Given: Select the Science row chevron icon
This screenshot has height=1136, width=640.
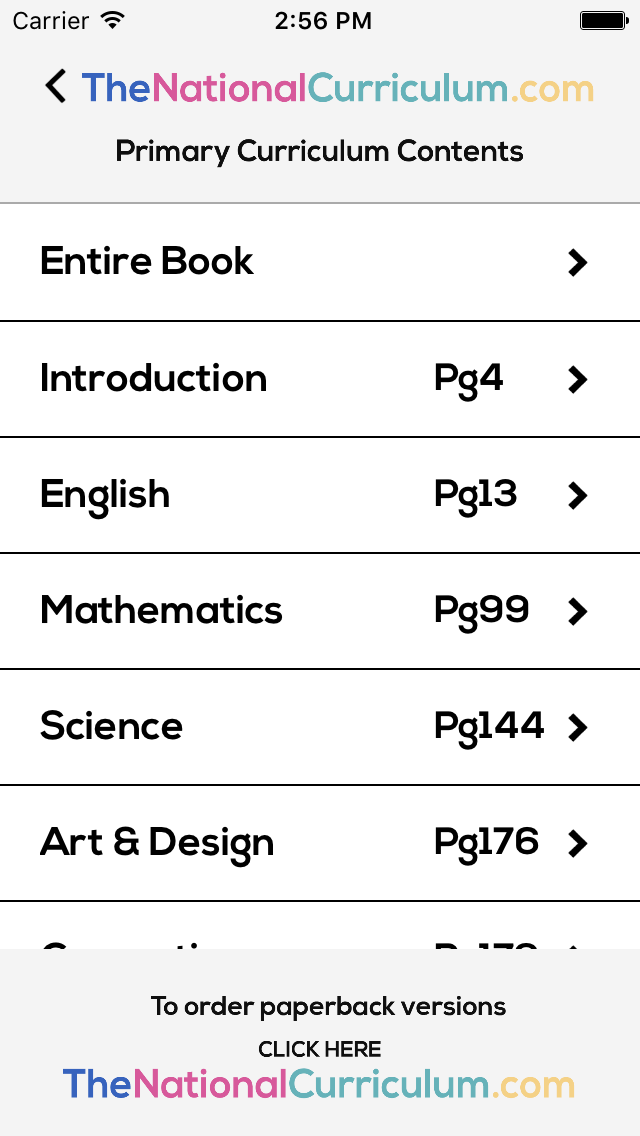Looking at the screenshot, I should tap(578, 727).
